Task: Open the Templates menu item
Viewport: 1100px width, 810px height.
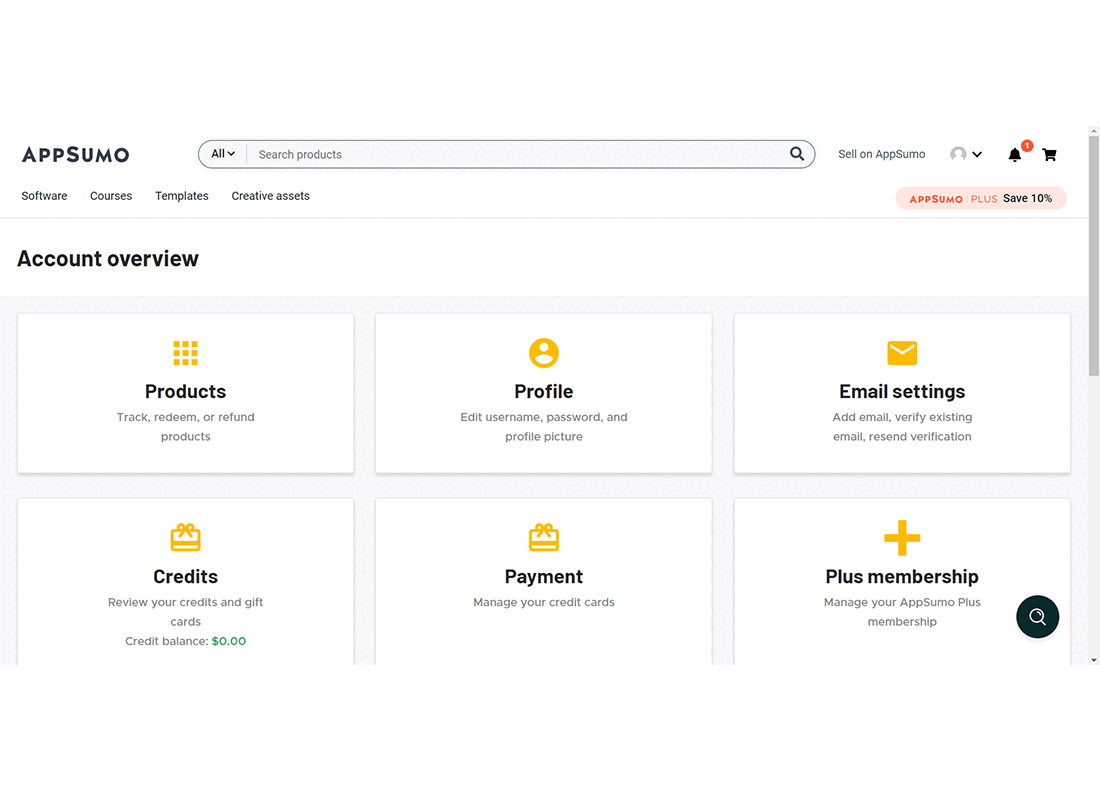Action: pyautogui.click(x=182, y=196)
